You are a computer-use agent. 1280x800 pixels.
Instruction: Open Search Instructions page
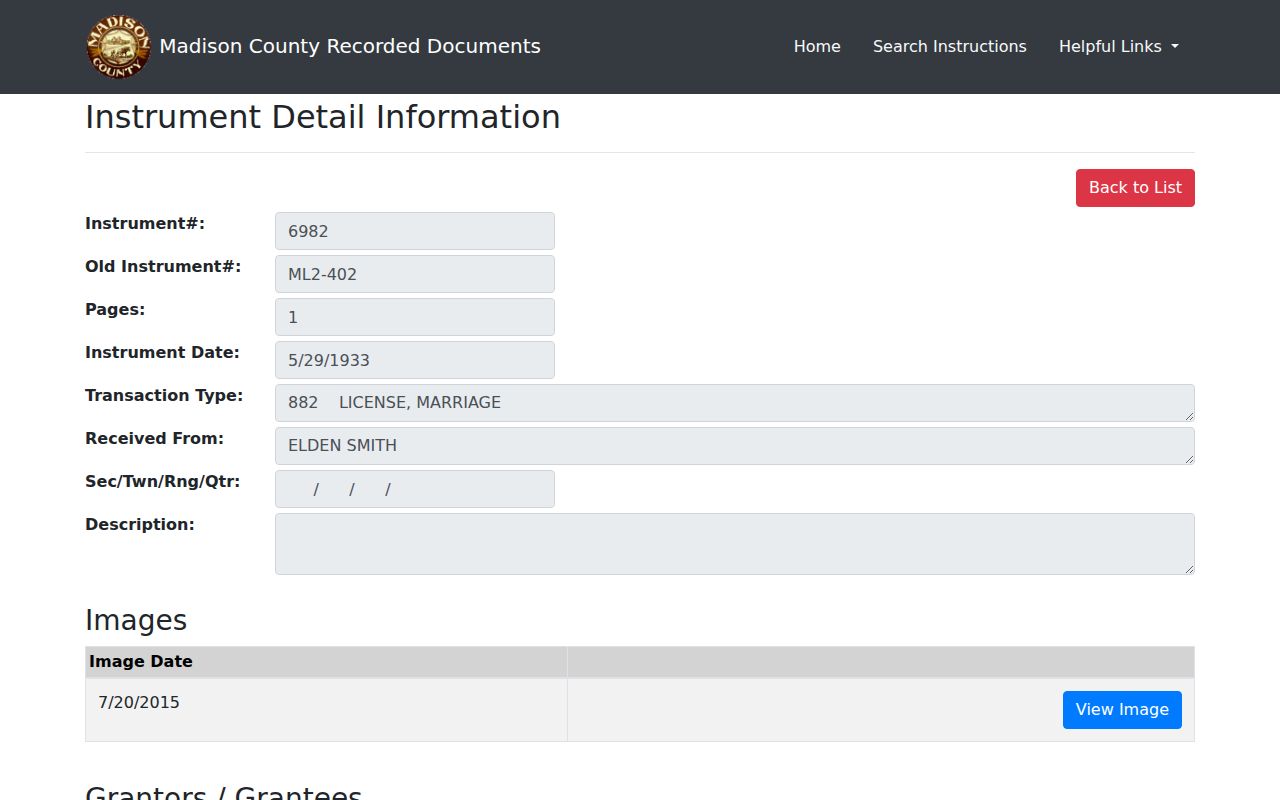point(949,46)
